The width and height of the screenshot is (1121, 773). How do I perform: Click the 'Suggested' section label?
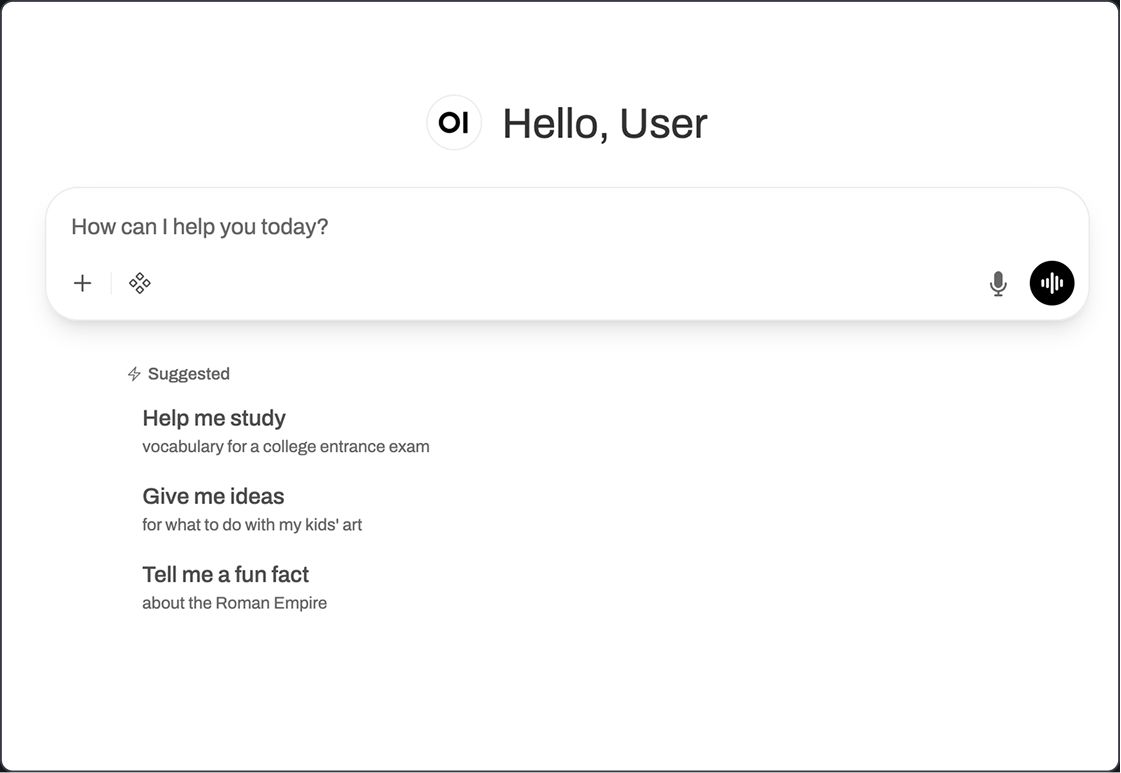(x=189, y=374)
